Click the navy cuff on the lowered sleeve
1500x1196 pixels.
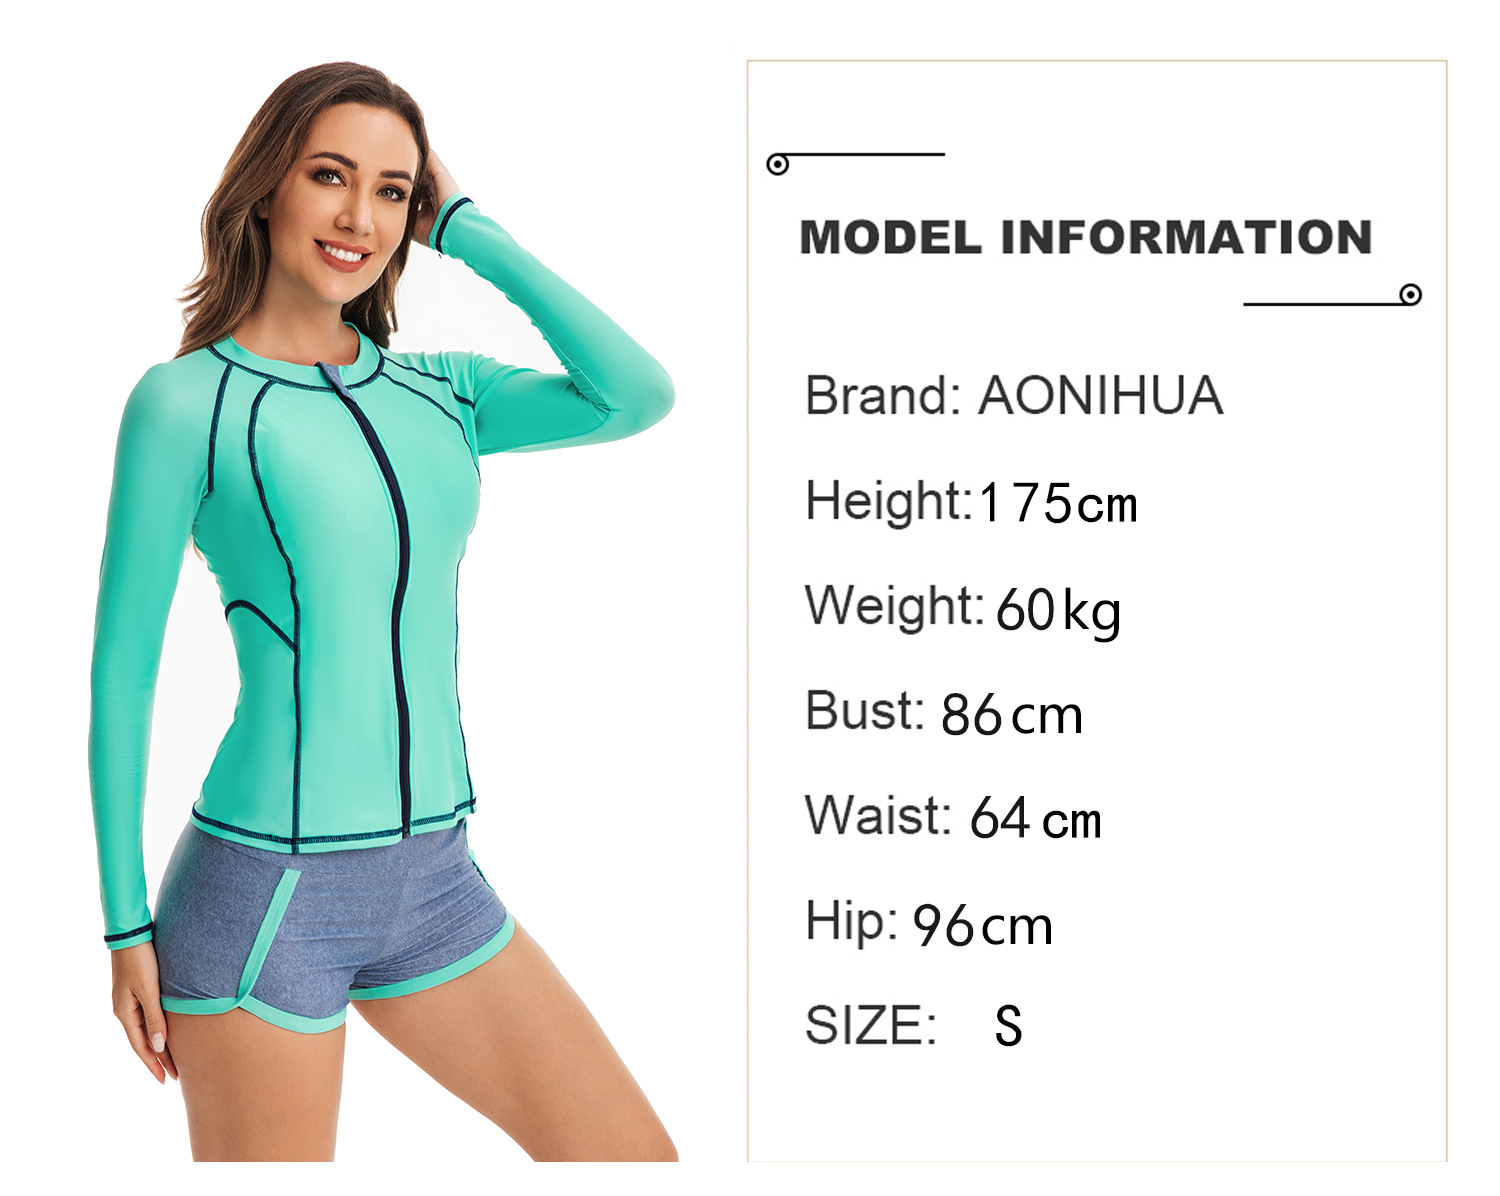coord(129,936)
